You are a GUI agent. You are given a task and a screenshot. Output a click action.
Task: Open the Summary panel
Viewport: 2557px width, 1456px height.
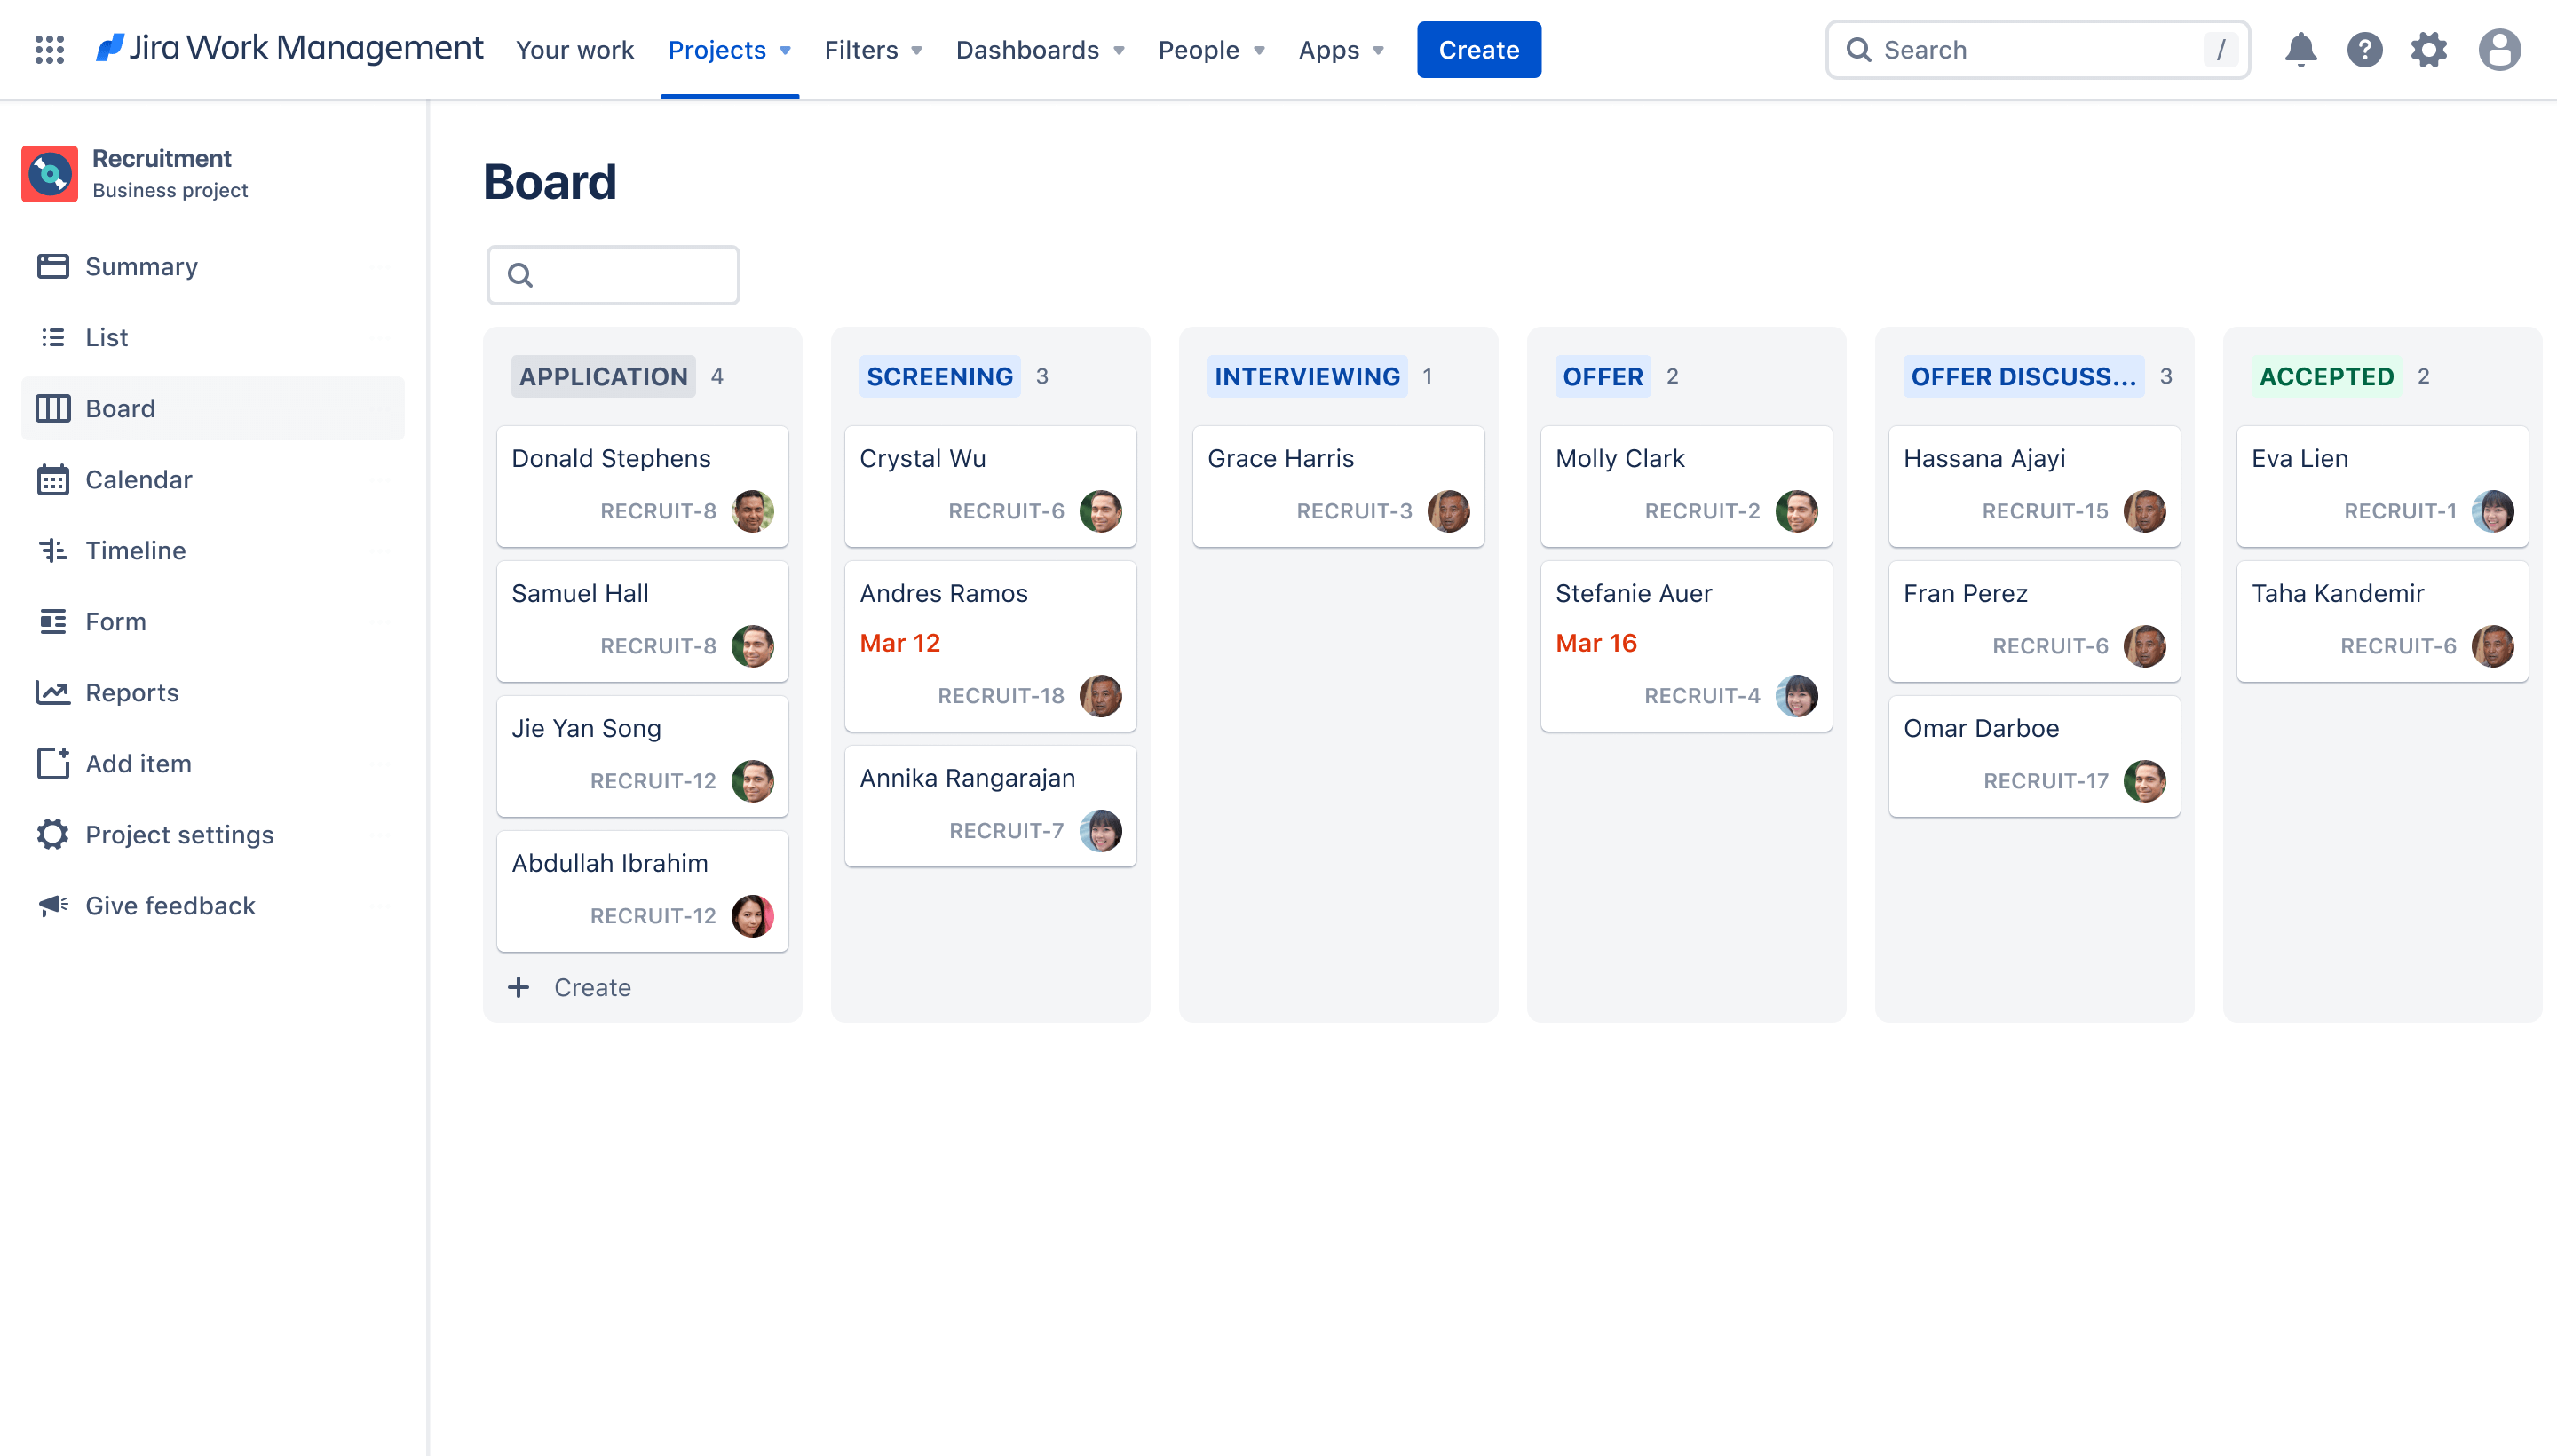(142, 265)
